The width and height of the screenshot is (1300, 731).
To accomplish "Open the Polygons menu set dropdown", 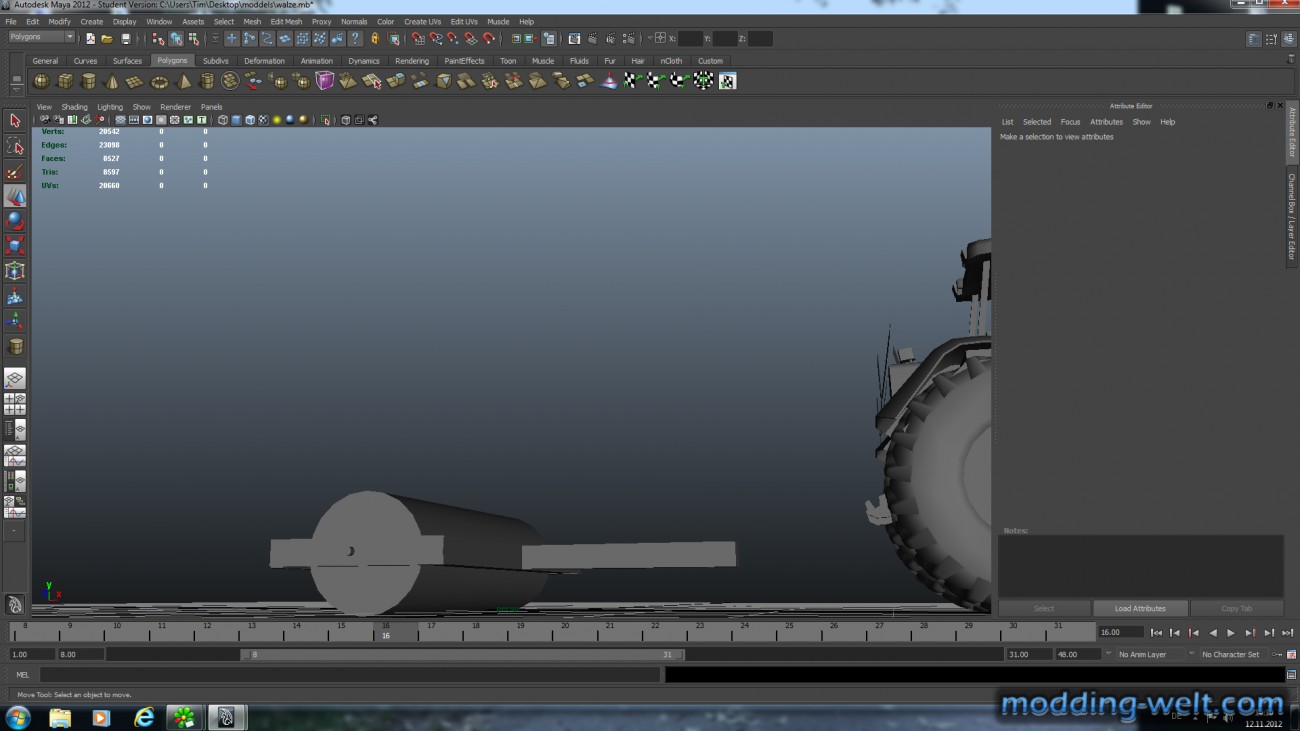I will coord(42,38).
